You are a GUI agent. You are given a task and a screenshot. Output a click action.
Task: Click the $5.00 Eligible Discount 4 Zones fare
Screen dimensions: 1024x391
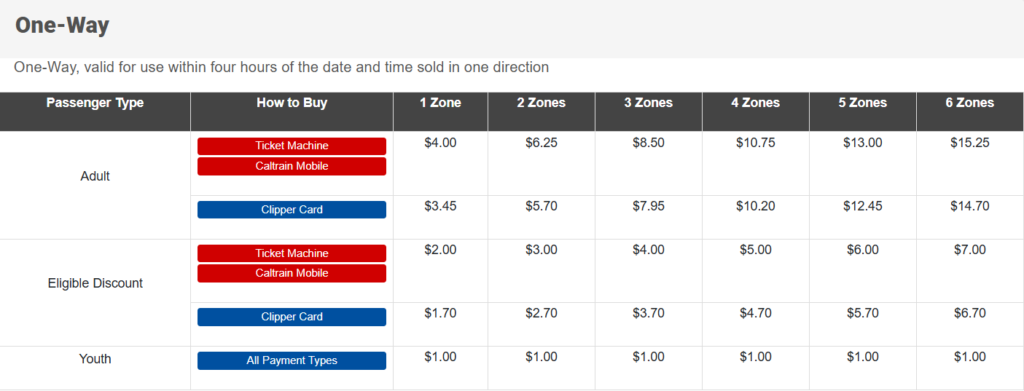756,249
